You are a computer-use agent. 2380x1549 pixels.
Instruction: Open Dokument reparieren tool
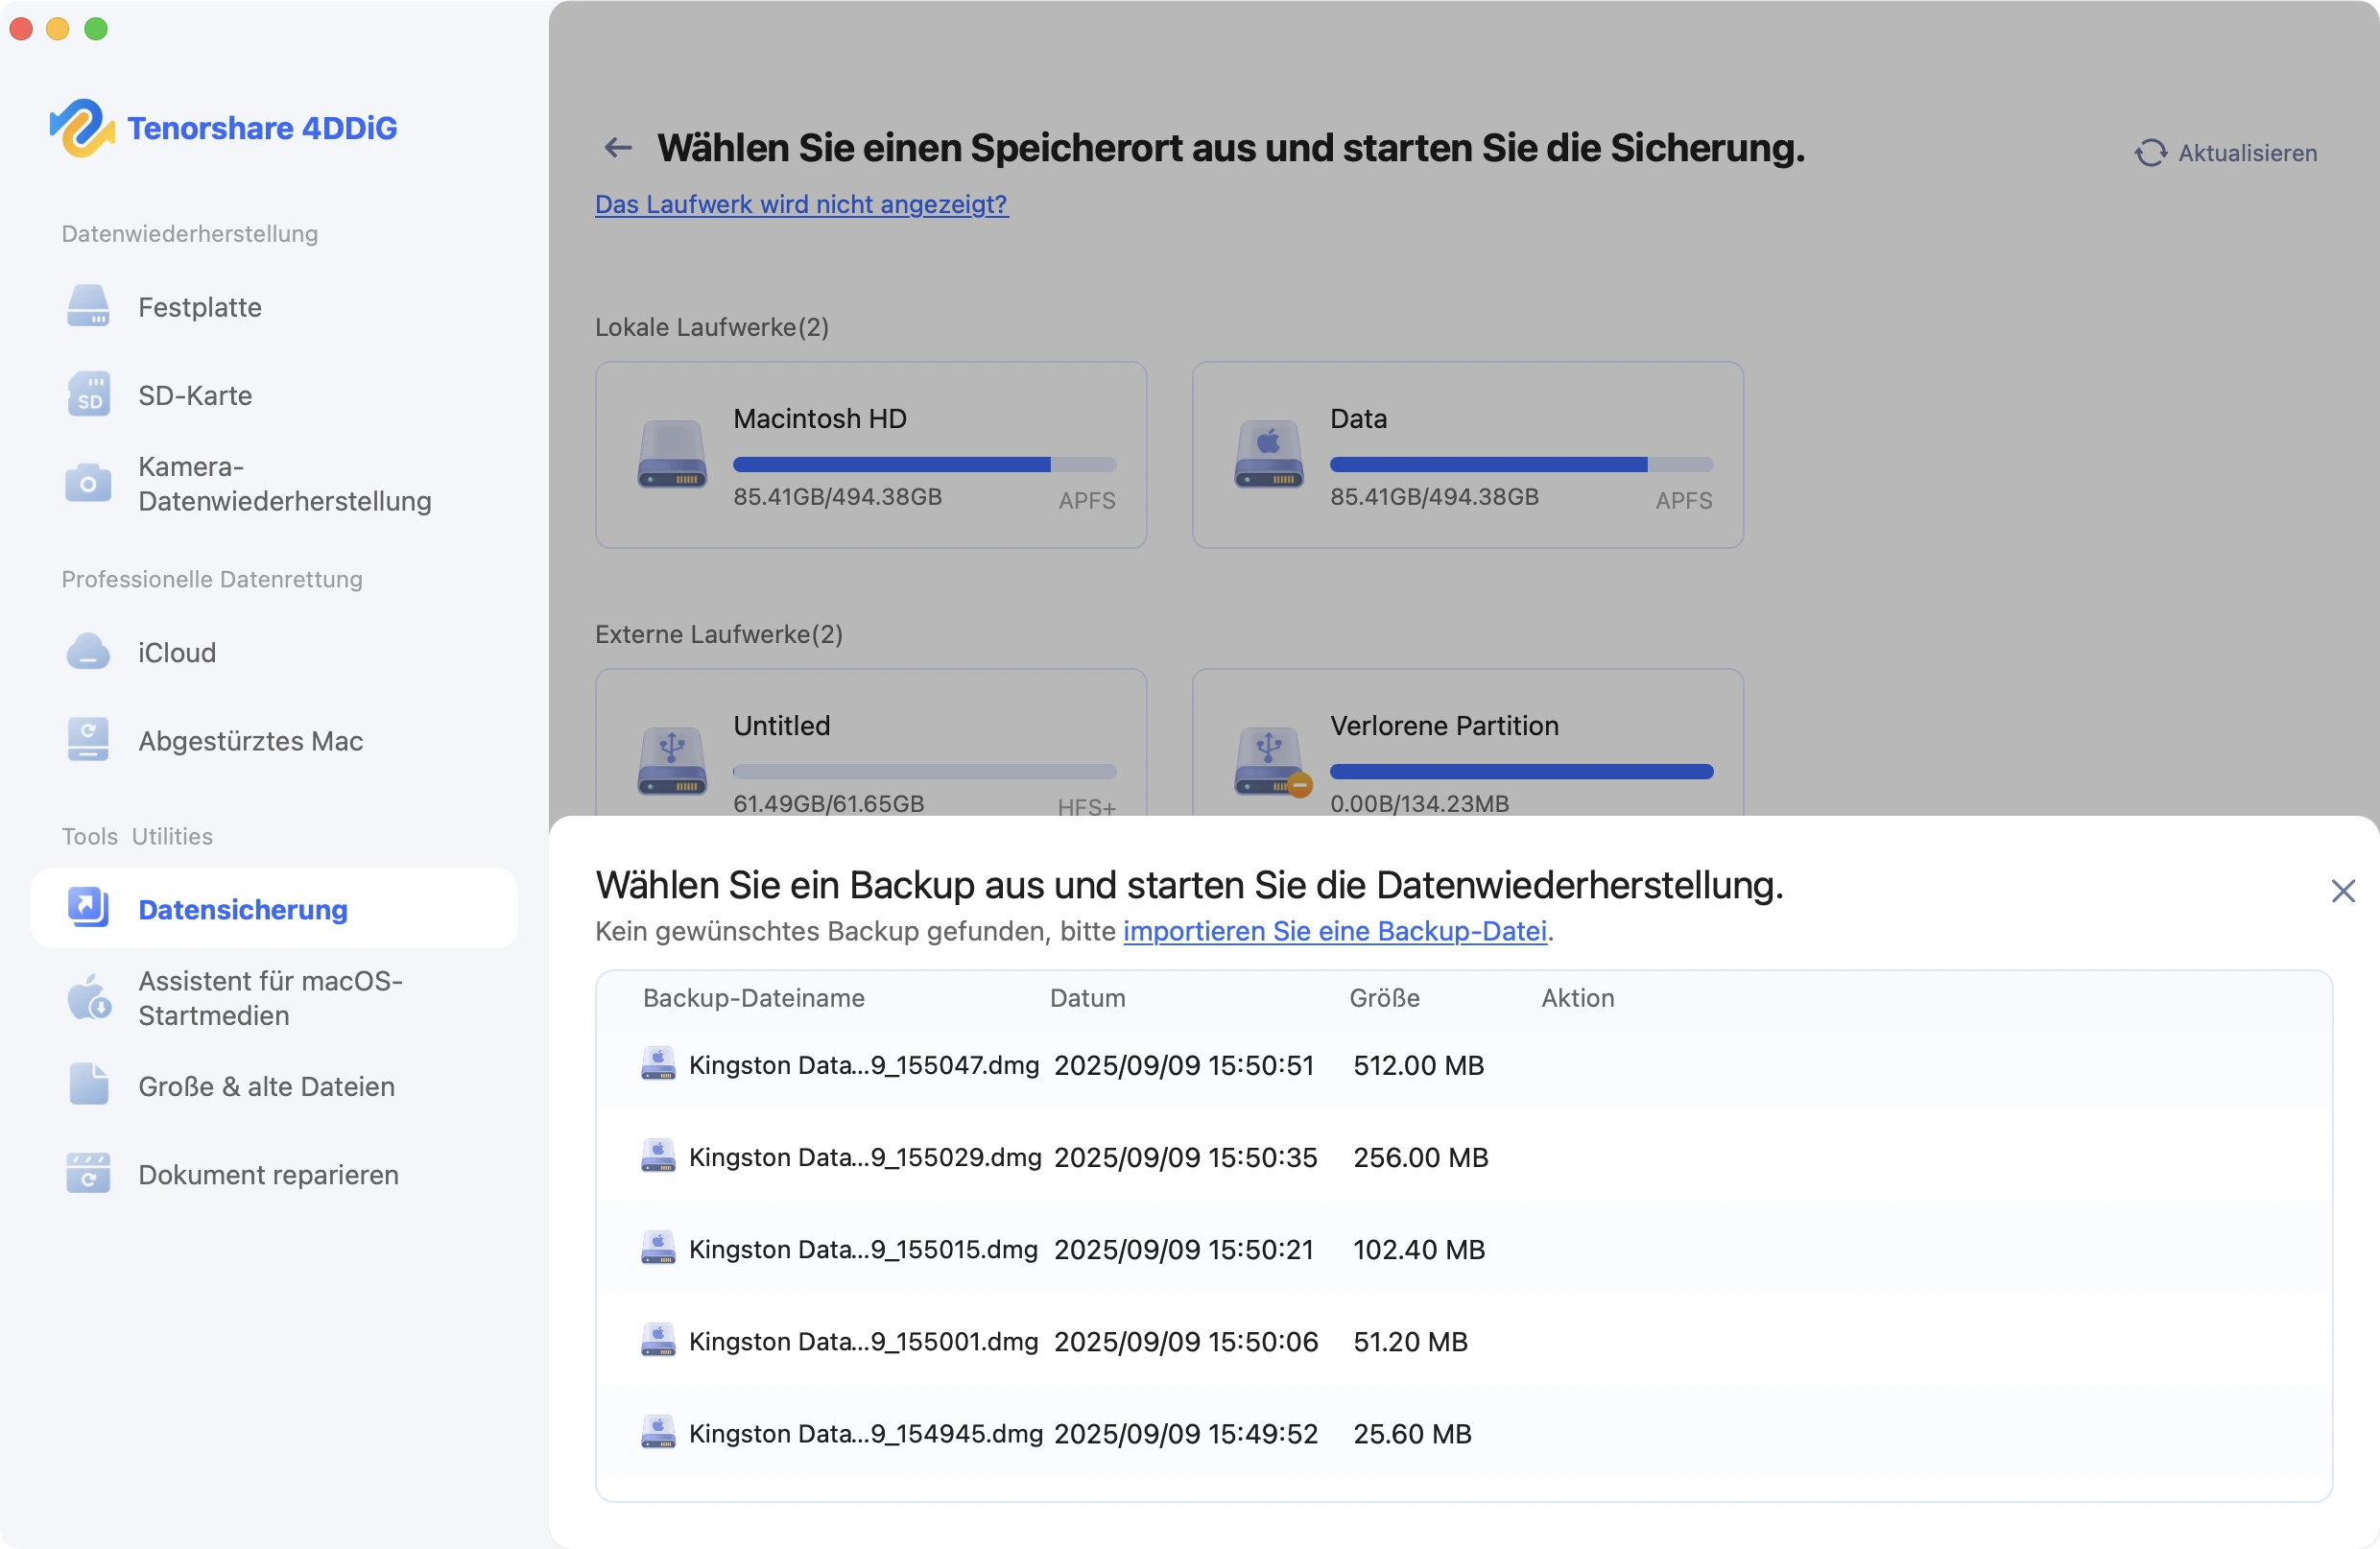coord(274,1173)
